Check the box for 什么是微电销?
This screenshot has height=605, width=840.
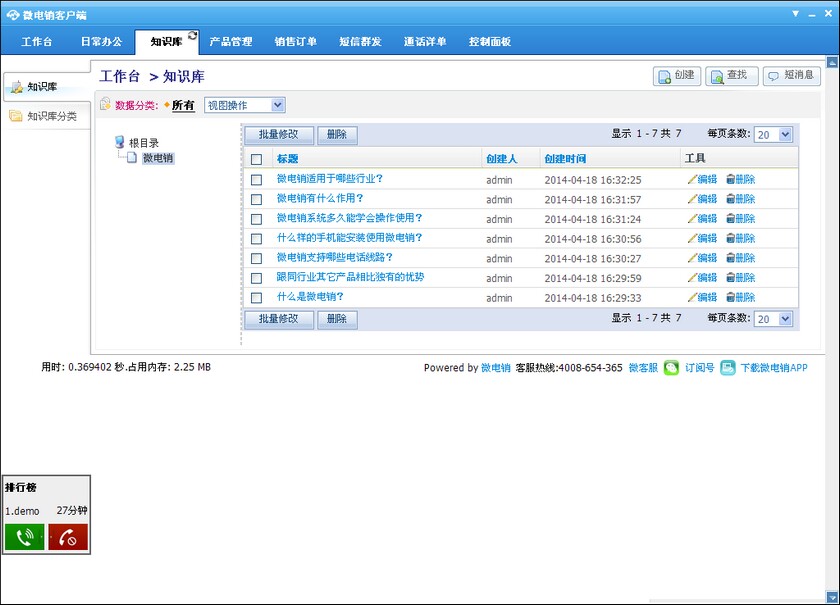[x=257, y=298]
